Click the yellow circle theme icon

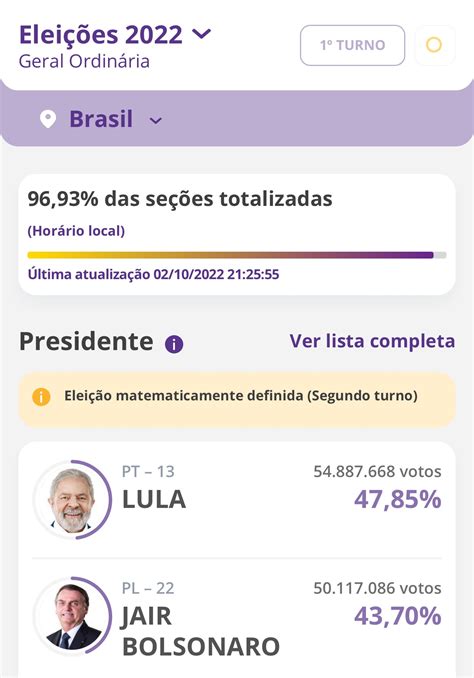click(434, 45)
